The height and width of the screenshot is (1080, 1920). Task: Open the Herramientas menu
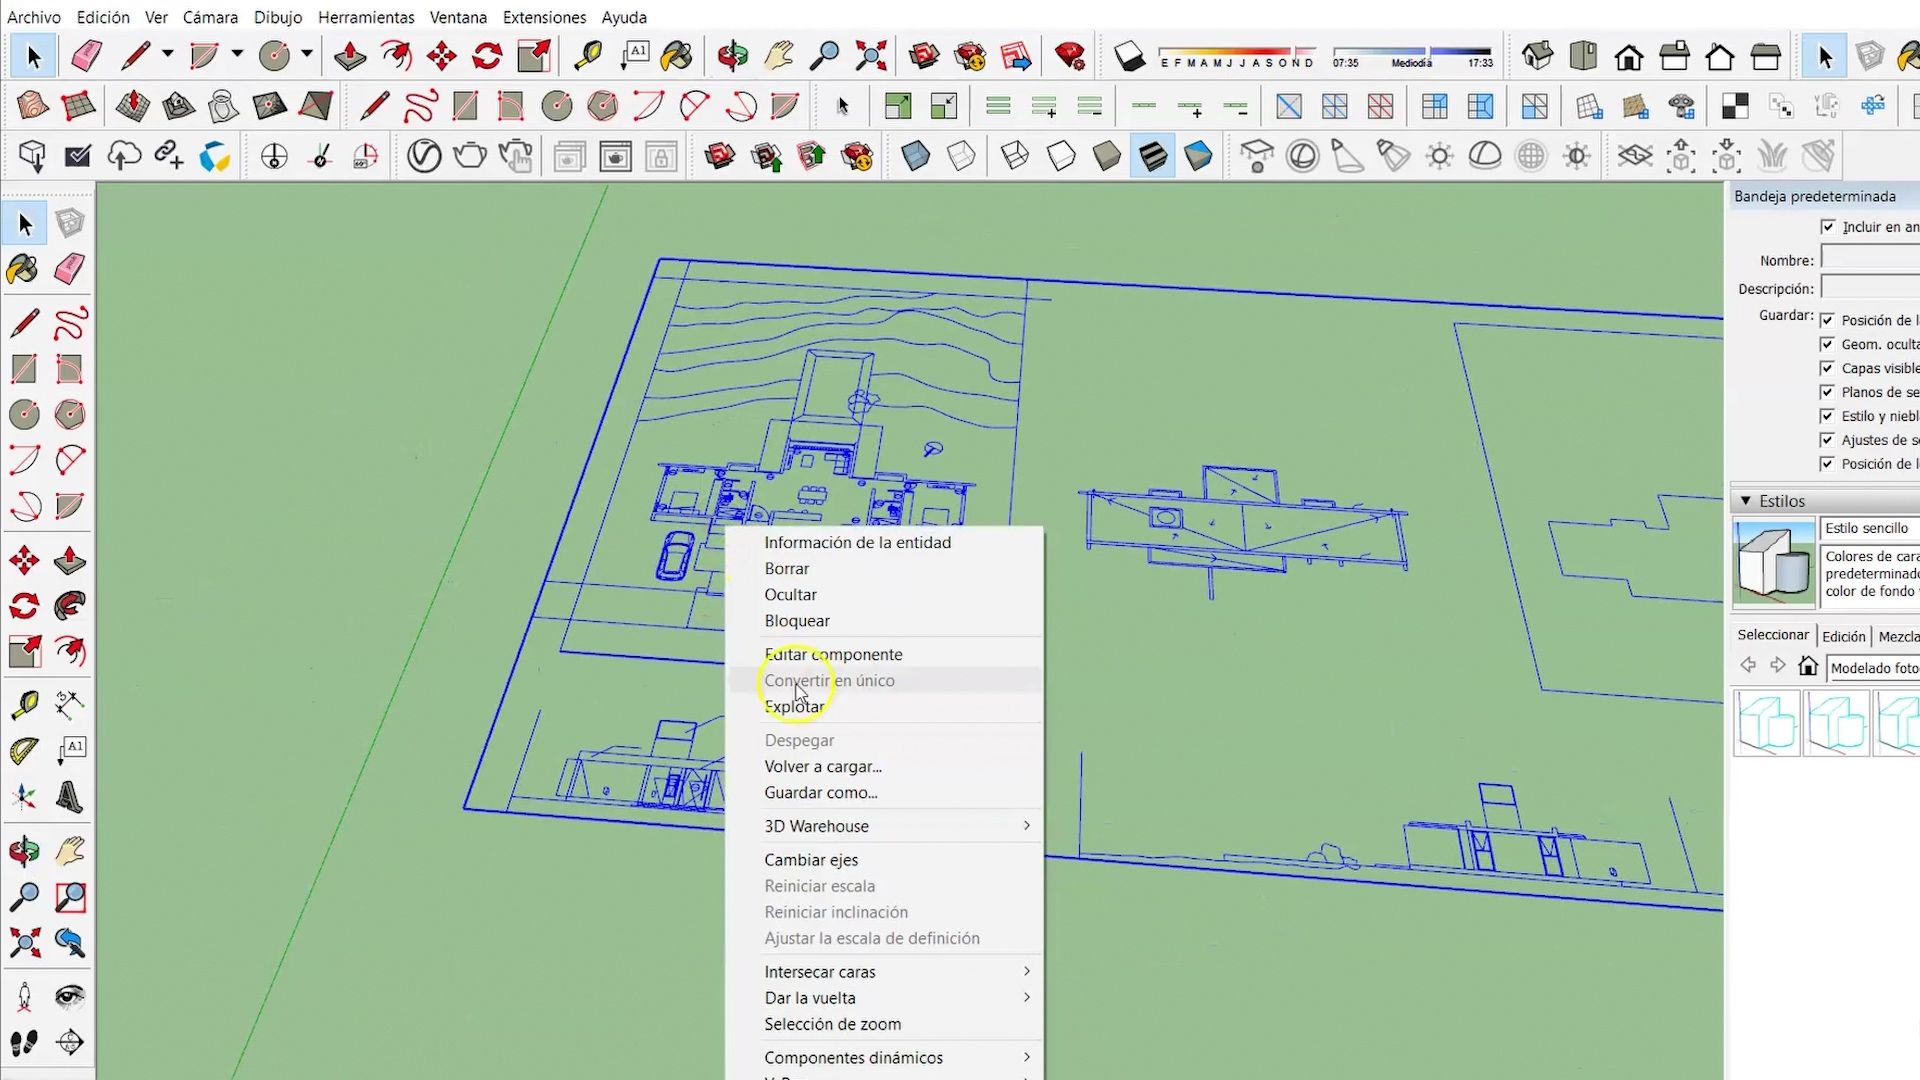click(x=366, y=17)
